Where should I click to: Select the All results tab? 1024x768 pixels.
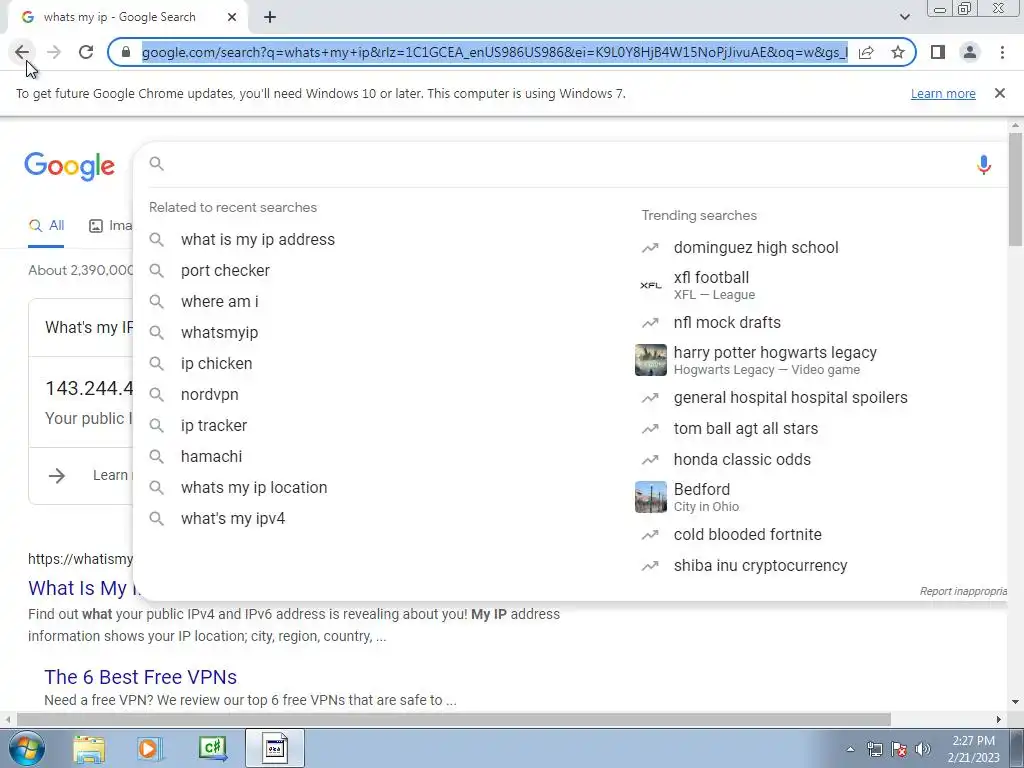tap(46, 226)
